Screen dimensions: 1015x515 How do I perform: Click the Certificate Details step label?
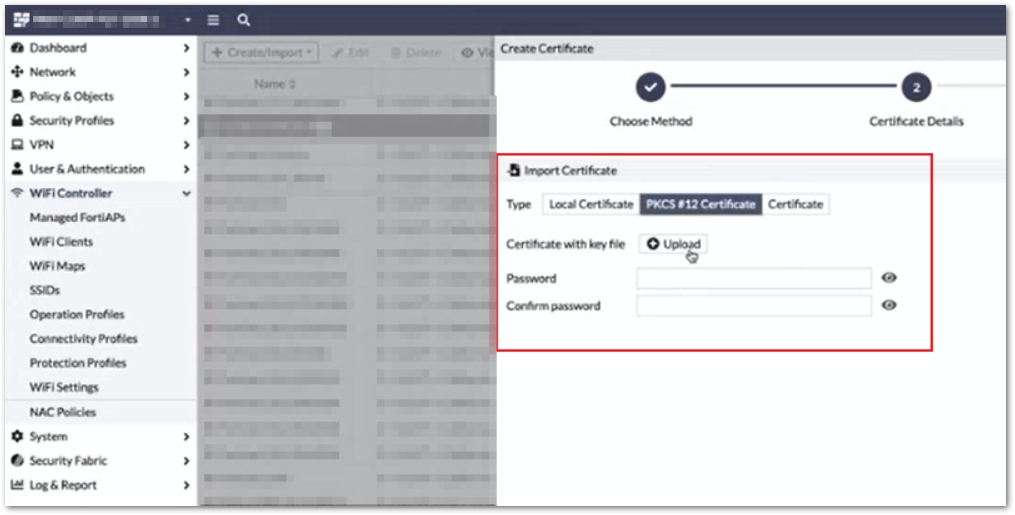tap(916, 122)
